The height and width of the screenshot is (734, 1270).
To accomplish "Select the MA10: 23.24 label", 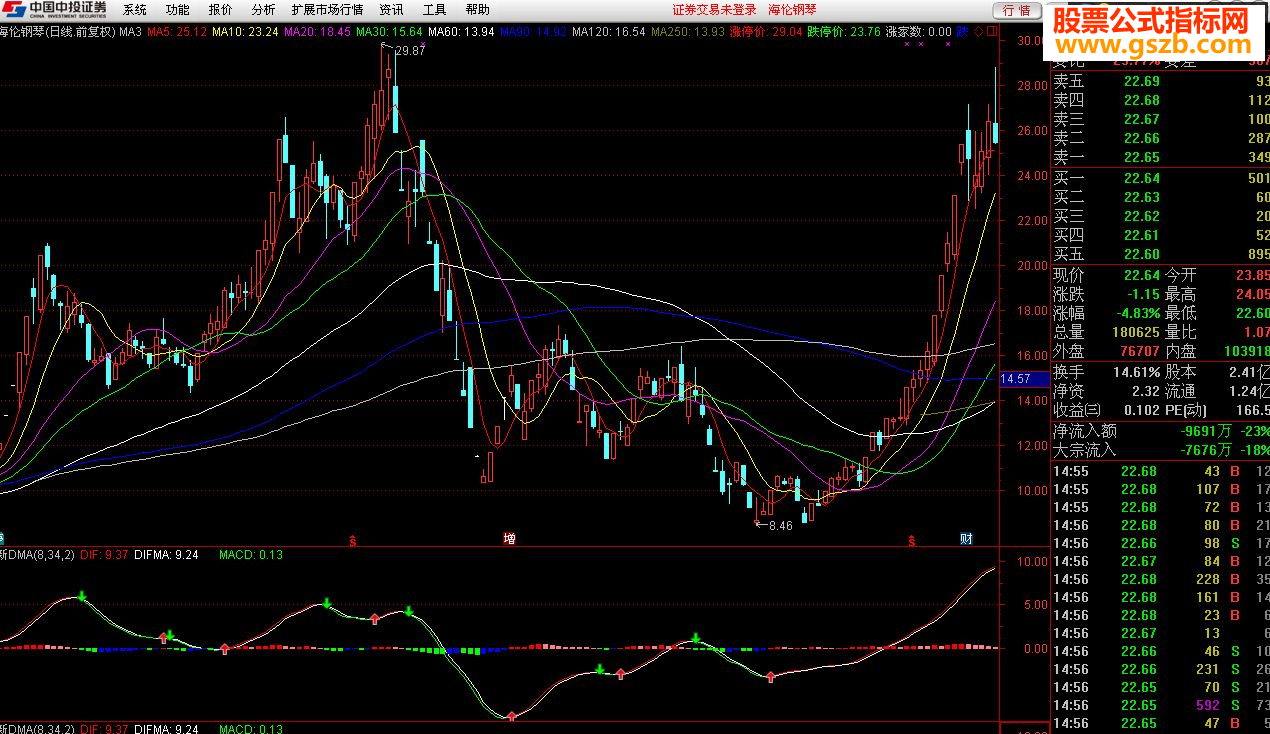I will pos(246,32).
